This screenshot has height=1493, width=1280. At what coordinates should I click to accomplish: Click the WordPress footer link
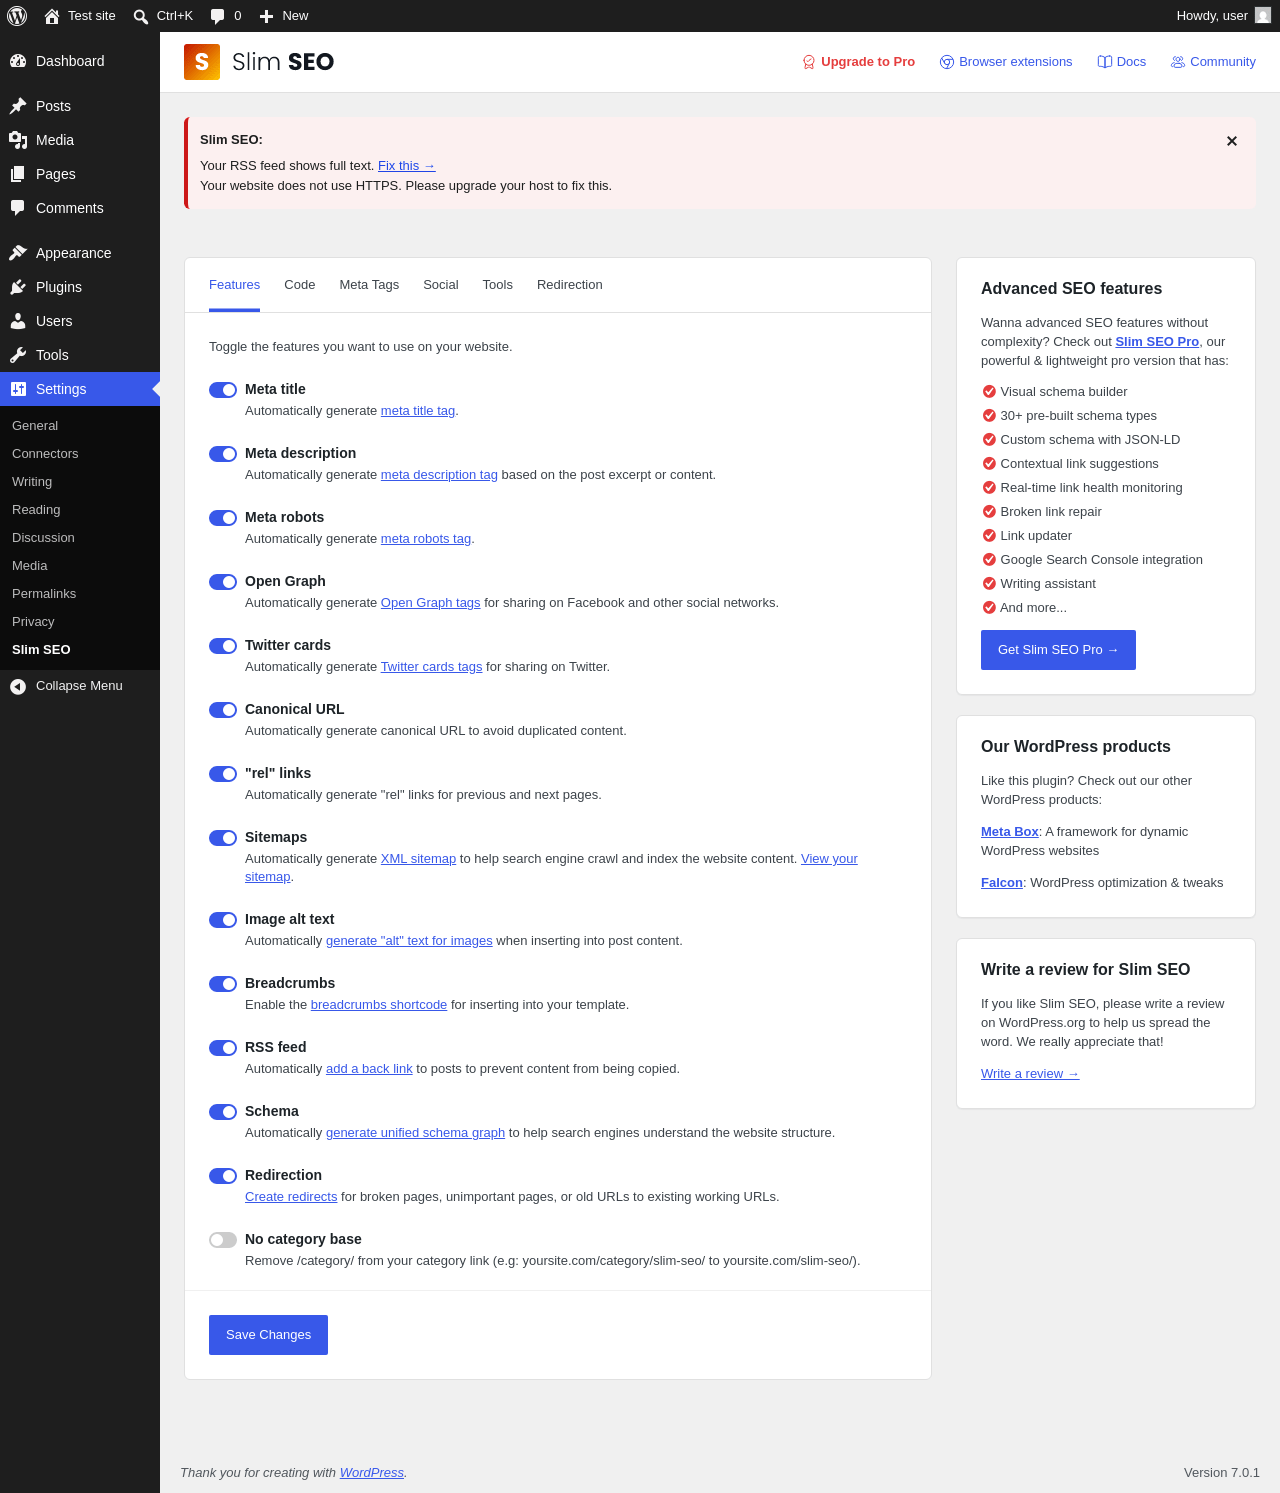coord(372,1473)
